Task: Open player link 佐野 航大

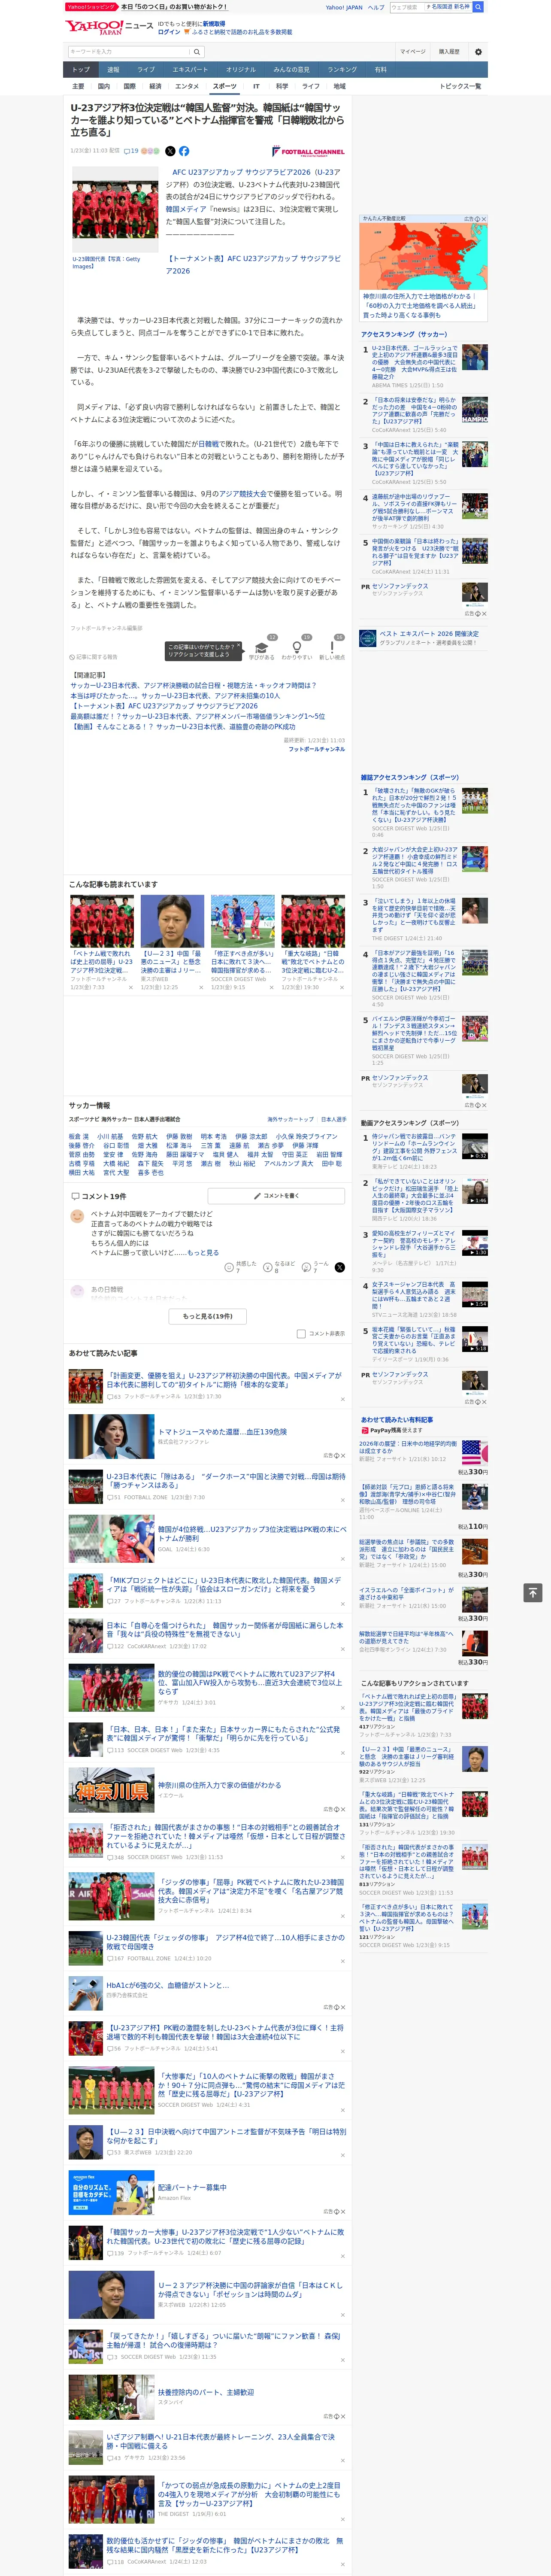Action: 144,1137
